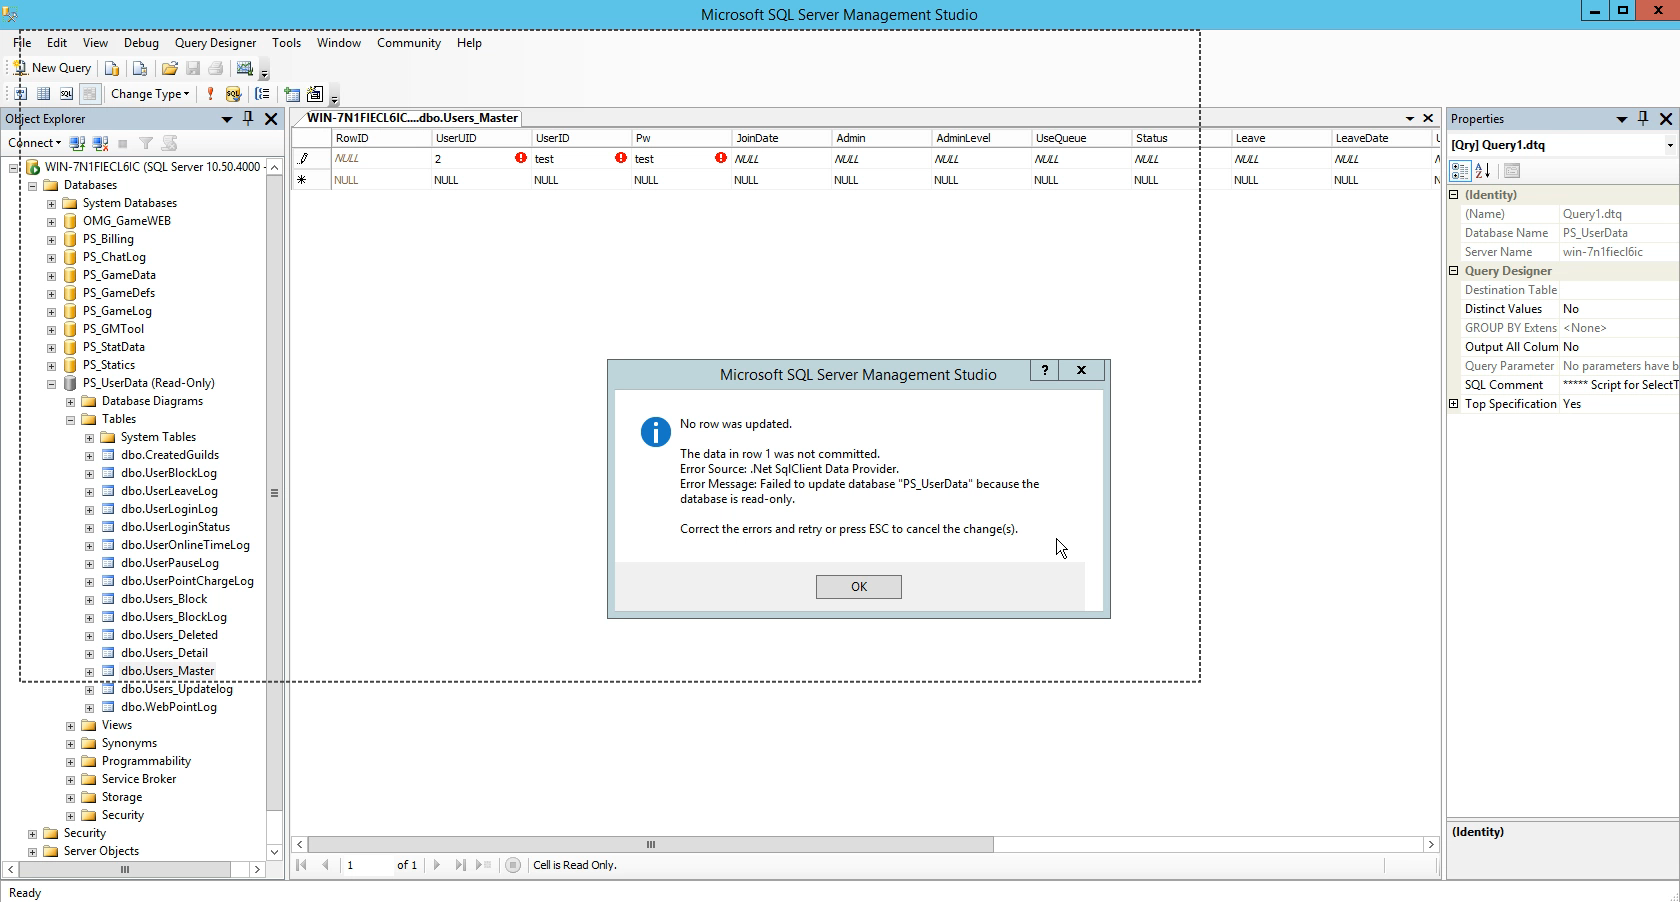Click the Alphabetical sort icon in Properties
The image size is (1680, 902).
pyautogui.click(x=1483, y=171)
